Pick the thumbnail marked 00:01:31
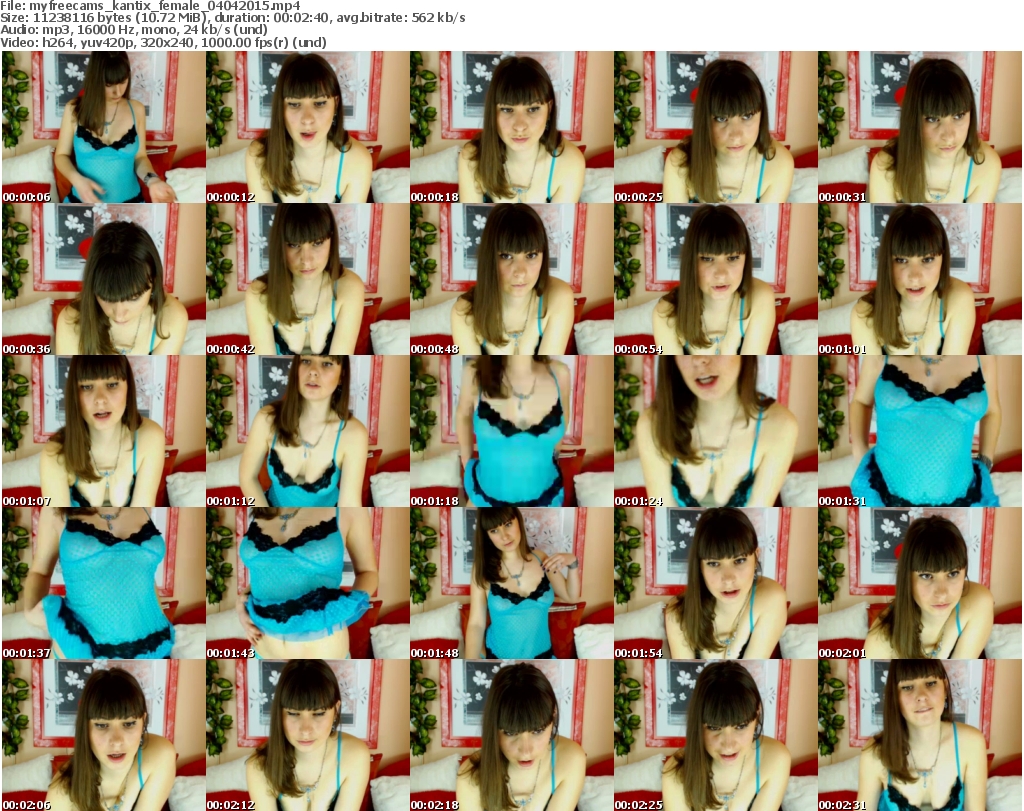Image resolution: width=1024 pixels, height=811 pixels. [919, 431]
